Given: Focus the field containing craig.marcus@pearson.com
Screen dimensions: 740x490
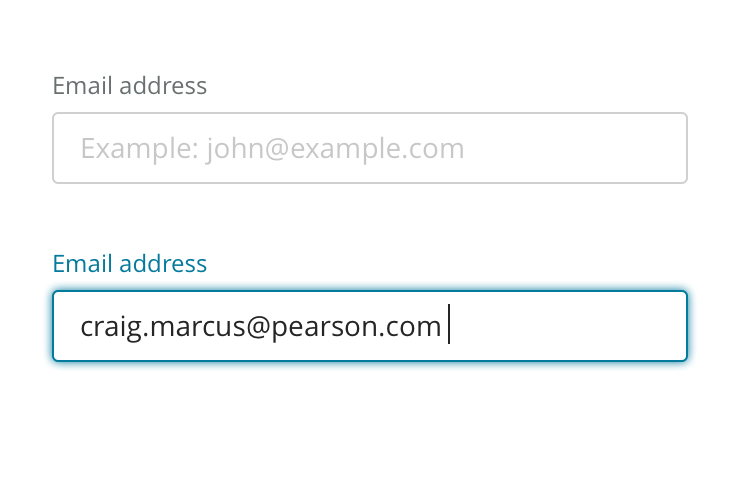Looking at the screenshot, I should point(370,326).
